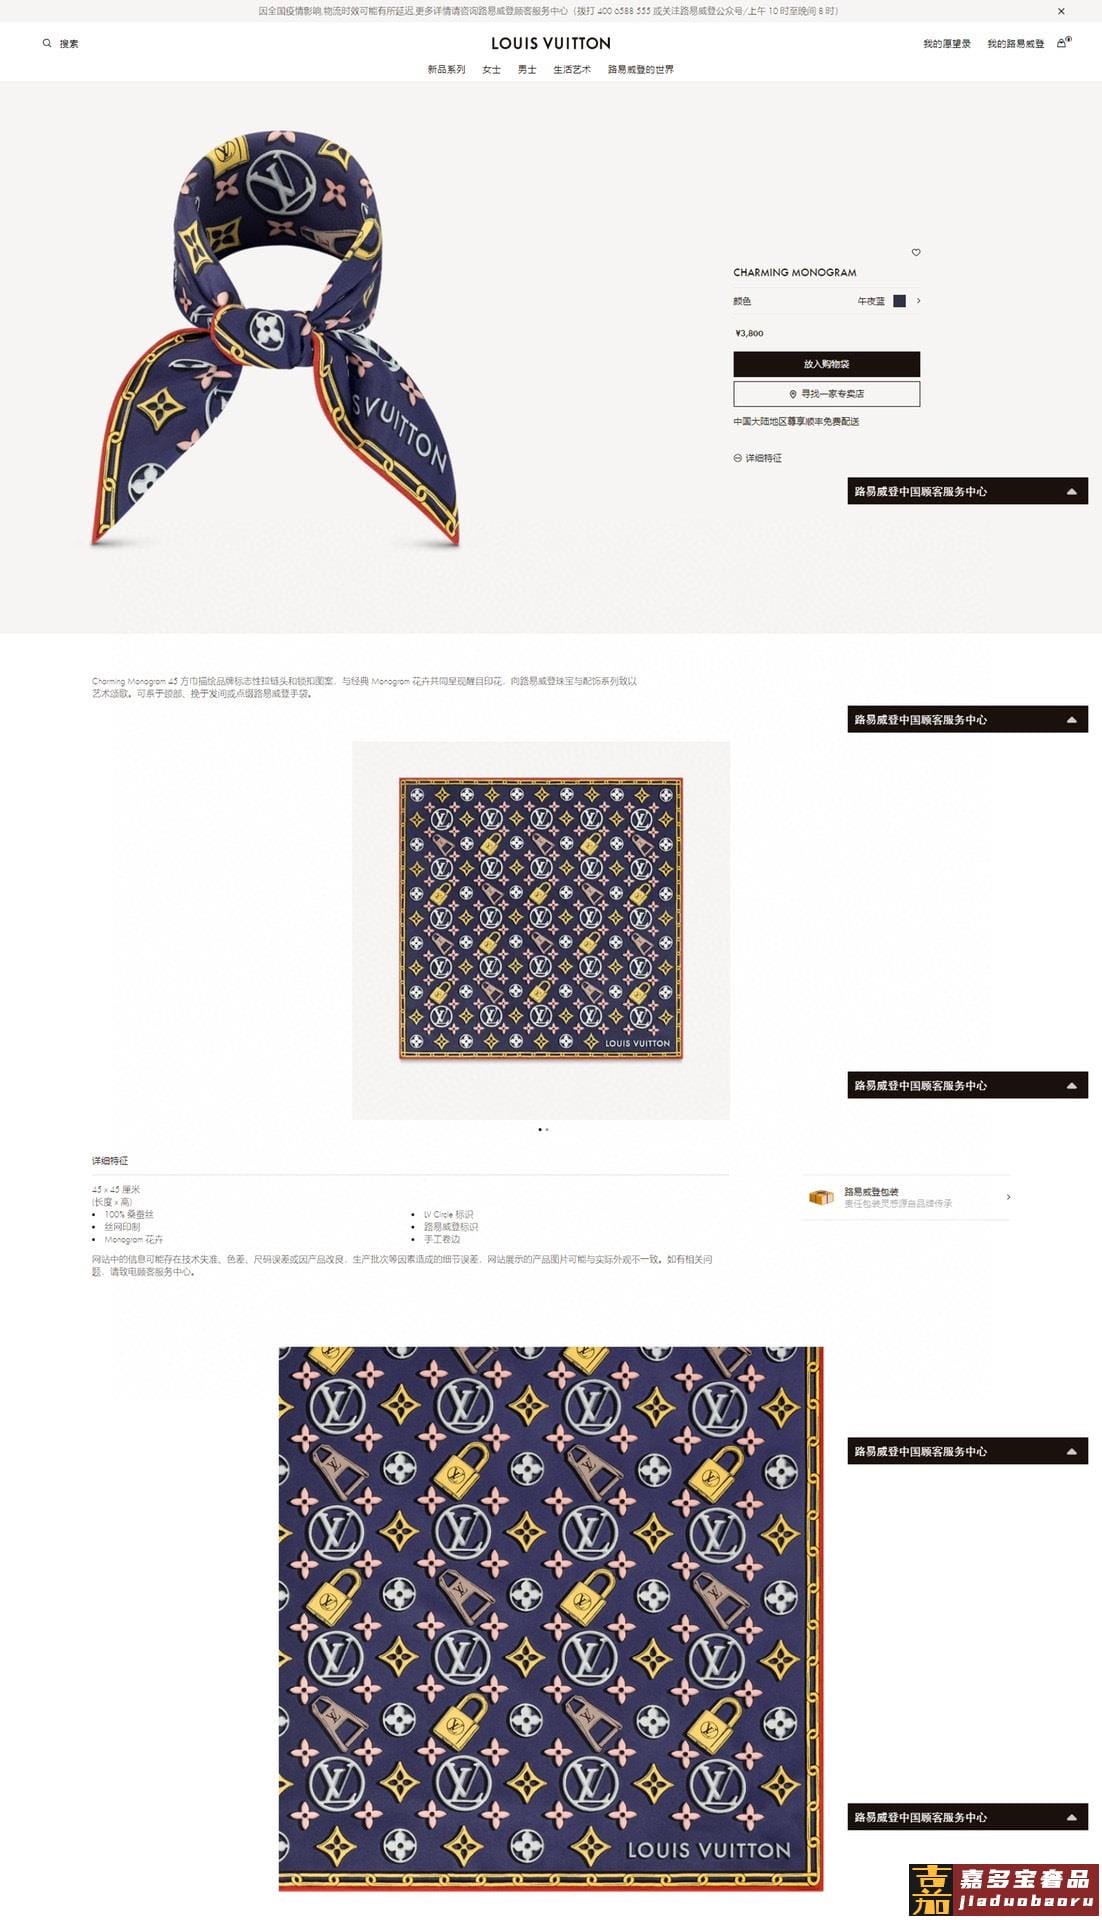1102x1920 pixels.
Task: Dismiss the top notice banner
Action: click(x=1061, y=11)
